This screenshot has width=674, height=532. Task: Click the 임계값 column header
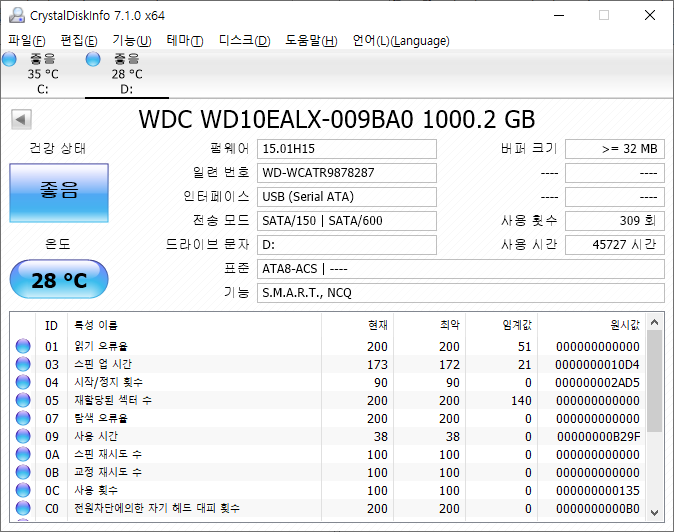[x=501, y=326]
